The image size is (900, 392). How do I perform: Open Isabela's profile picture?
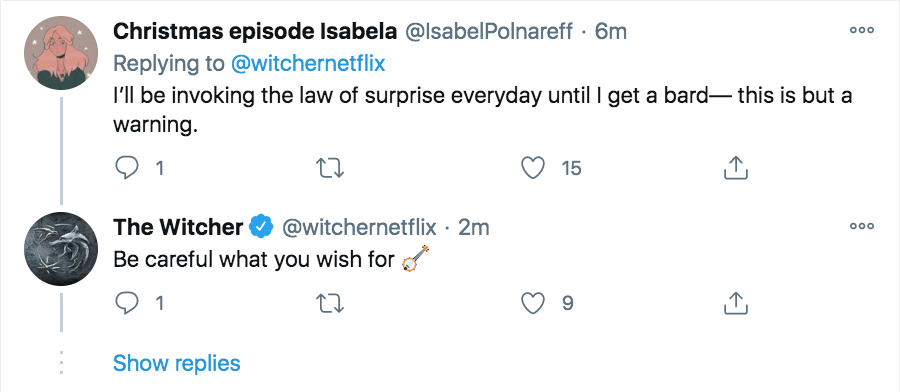61,53
